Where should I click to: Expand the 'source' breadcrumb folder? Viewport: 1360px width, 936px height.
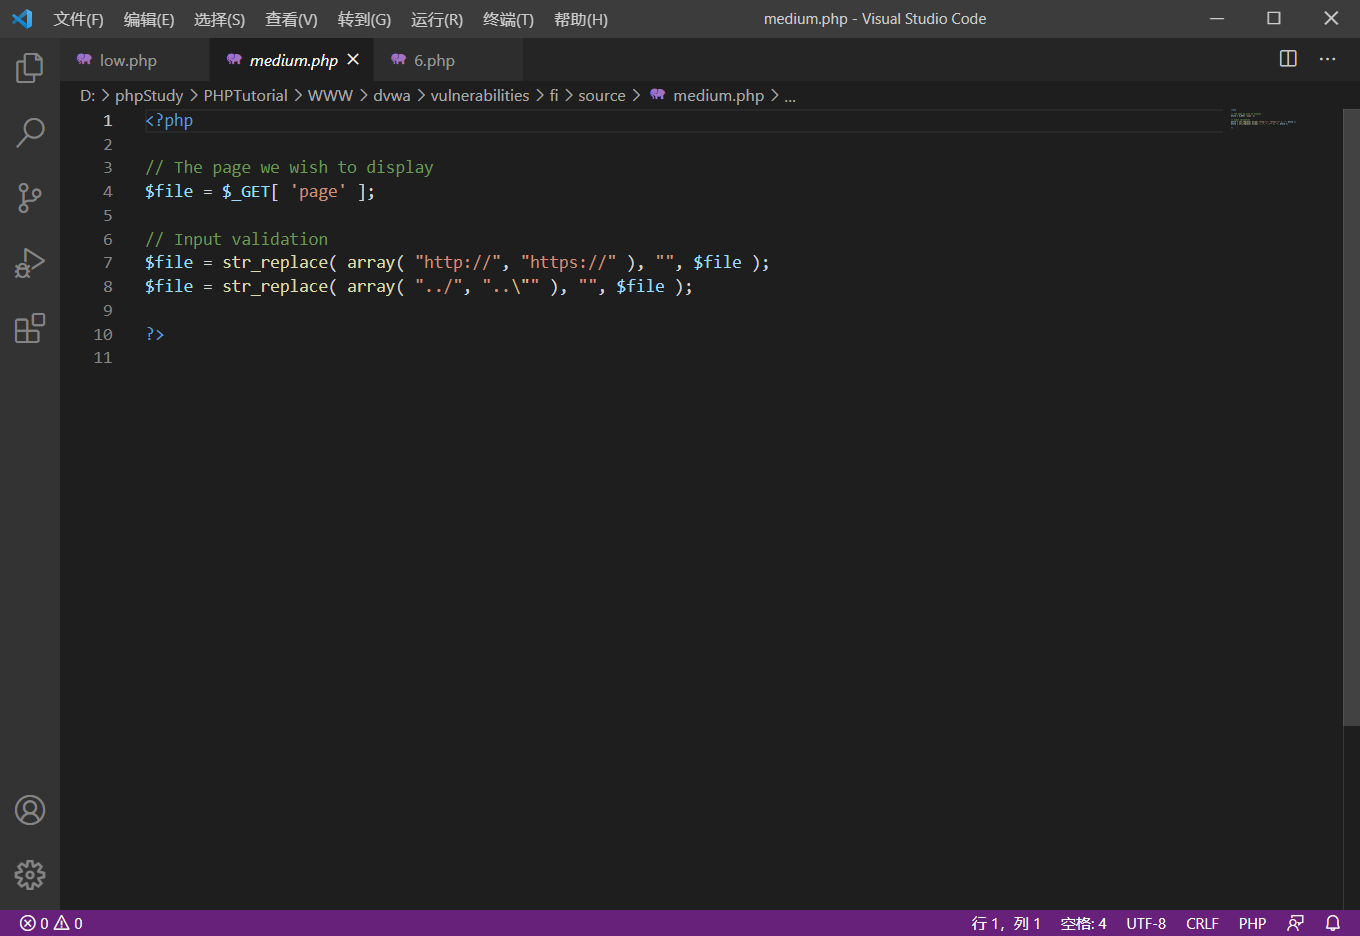(x=601, y=96)
